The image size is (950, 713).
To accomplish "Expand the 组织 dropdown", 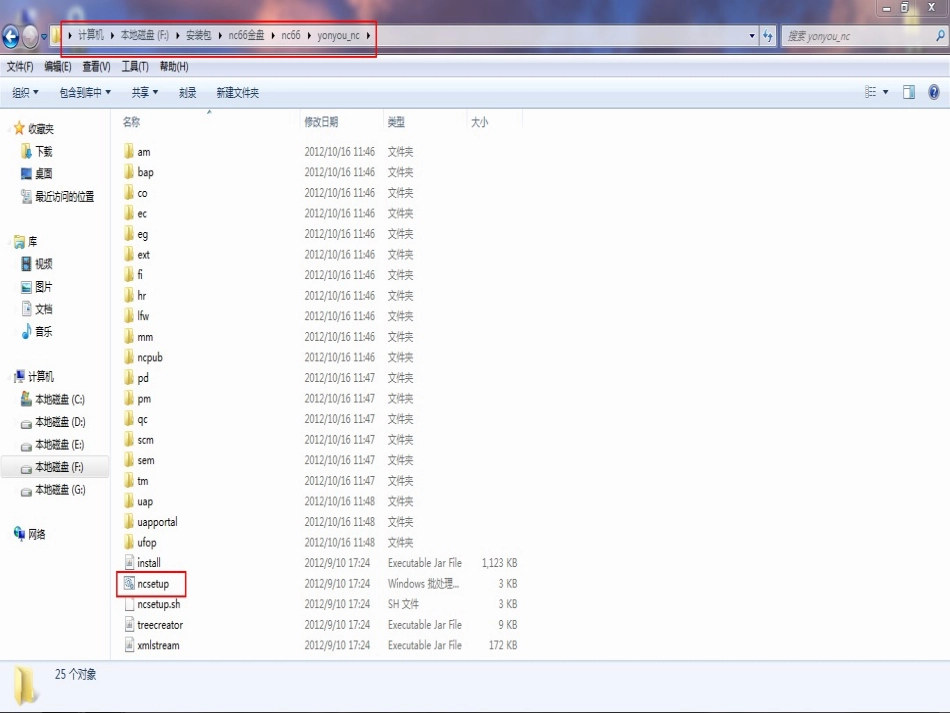I will (25, 93).
